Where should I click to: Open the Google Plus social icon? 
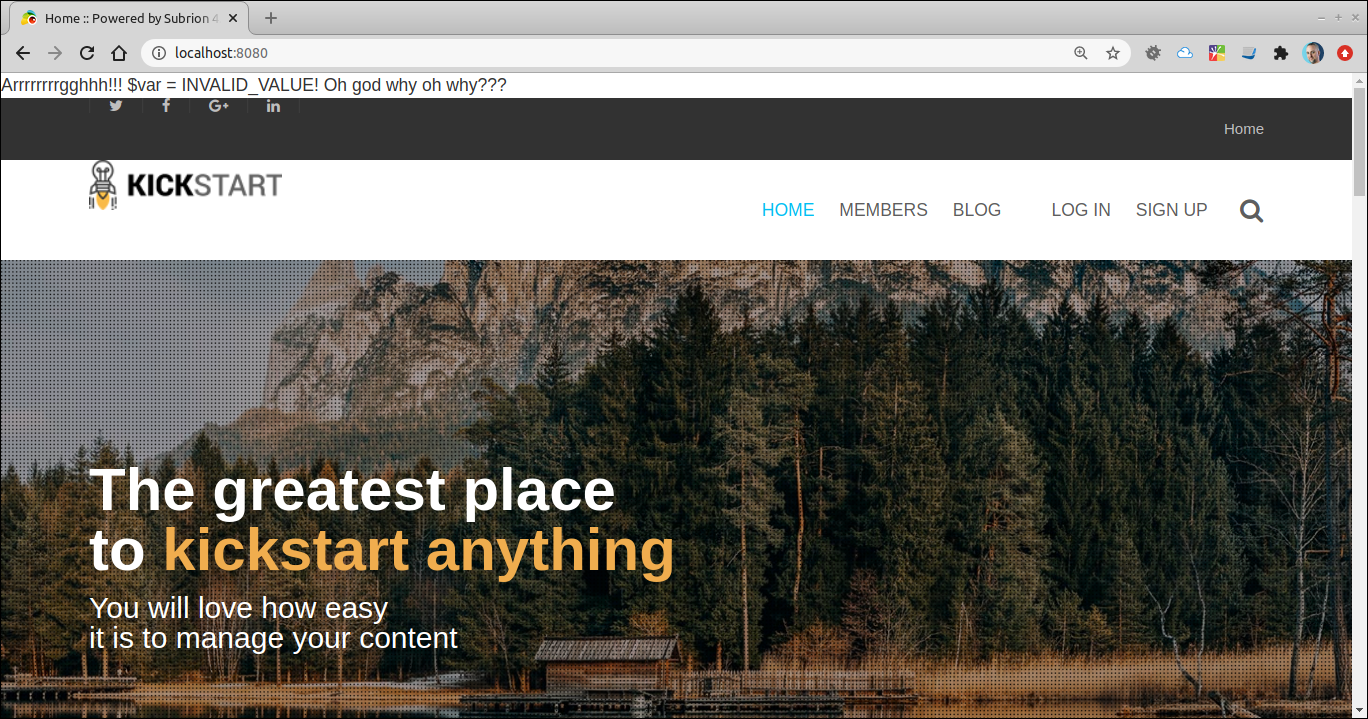219,106
